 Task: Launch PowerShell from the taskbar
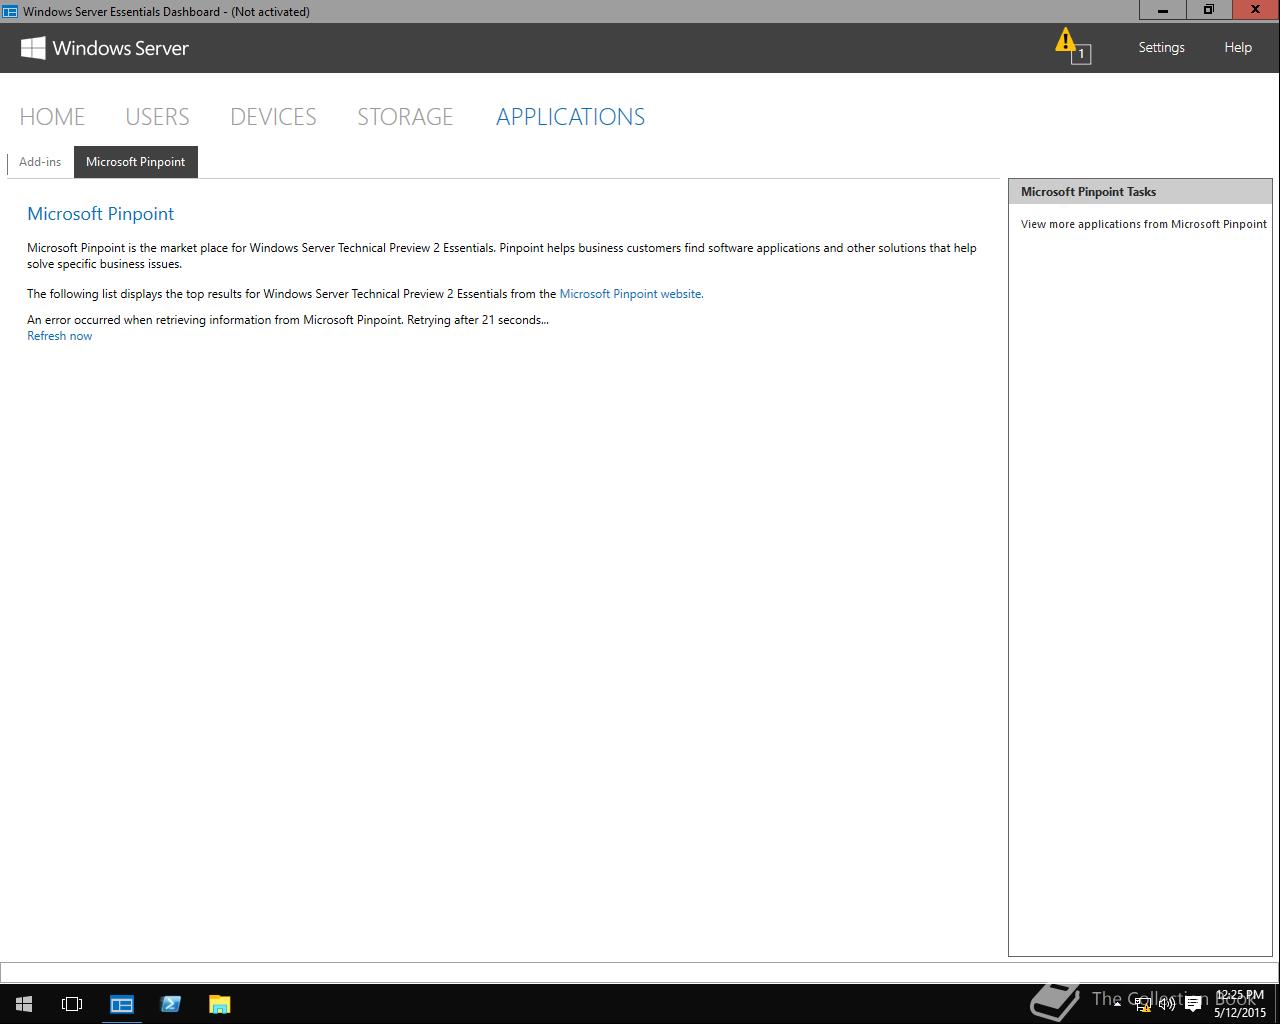click(x=170, y=1004)
